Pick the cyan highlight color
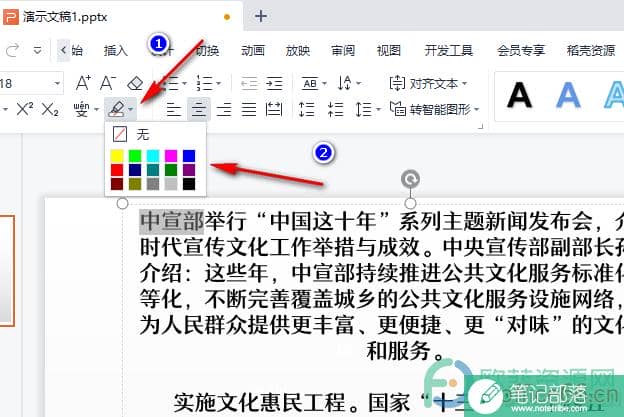 [x=153, y=156]
